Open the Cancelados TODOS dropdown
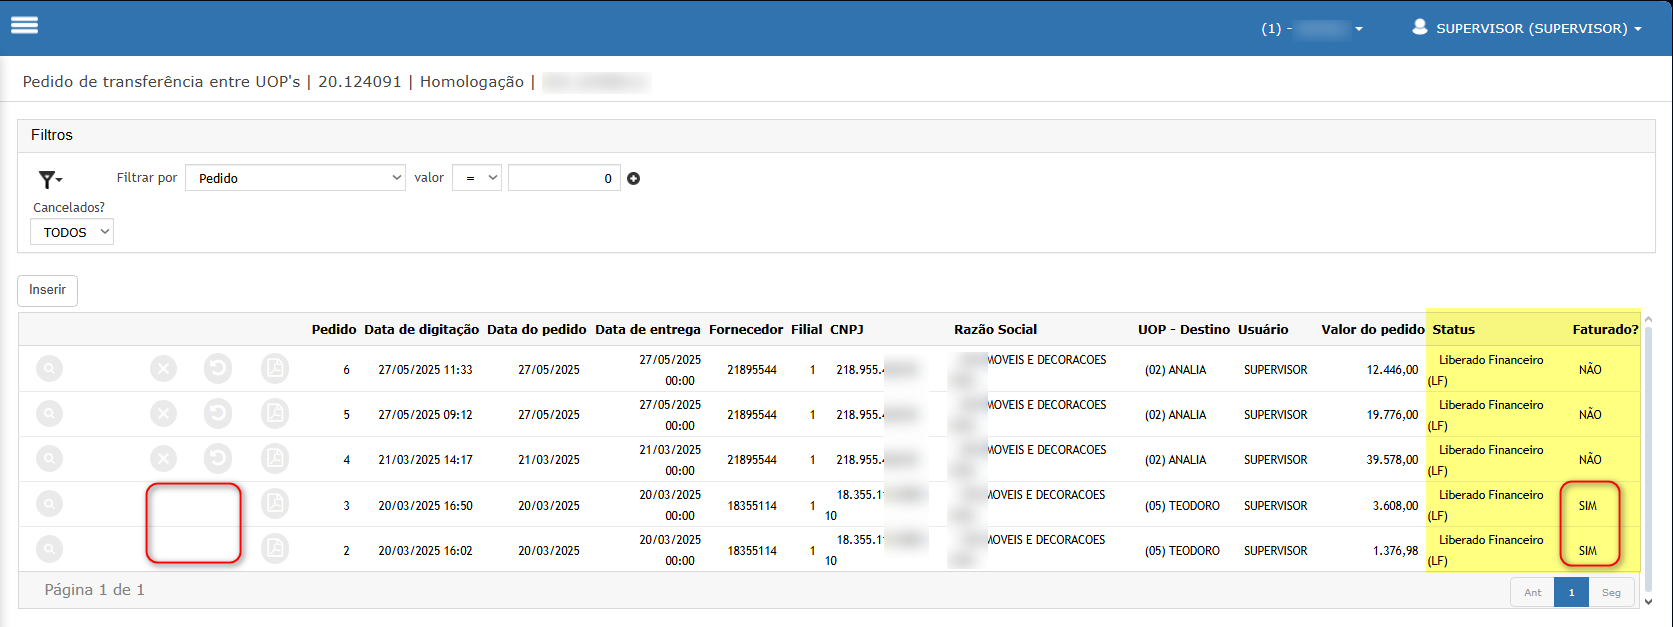1673x627 pixels. (72, 232)
